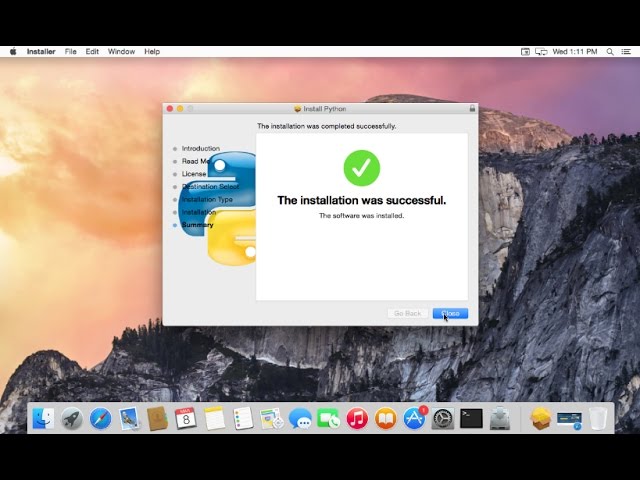
Task: Click the lock icon in installer title bar
Action: coord(472,109)
